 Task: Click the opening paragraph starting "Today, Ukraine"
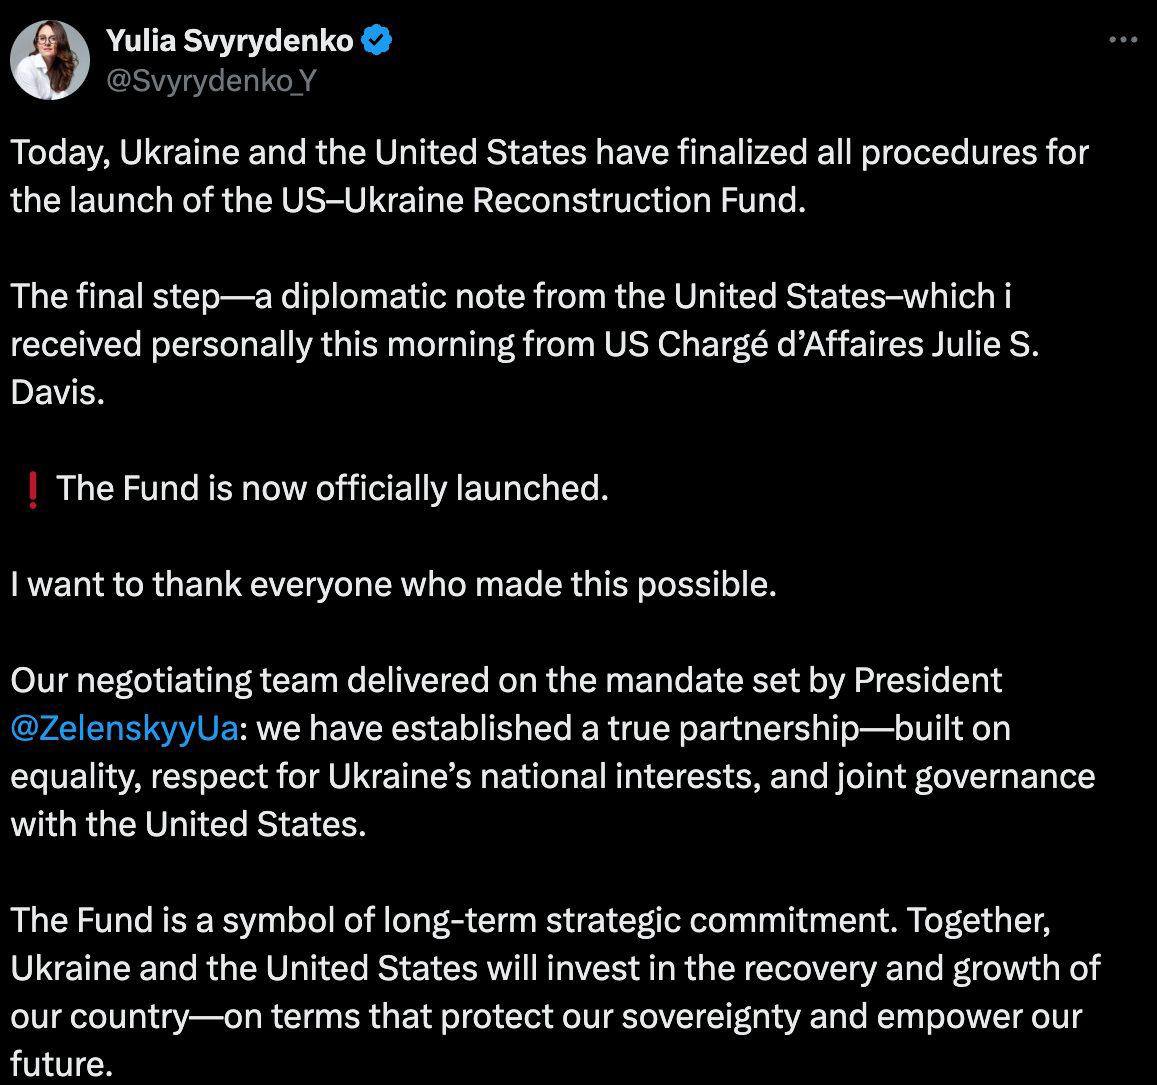[x=550, y=176]
